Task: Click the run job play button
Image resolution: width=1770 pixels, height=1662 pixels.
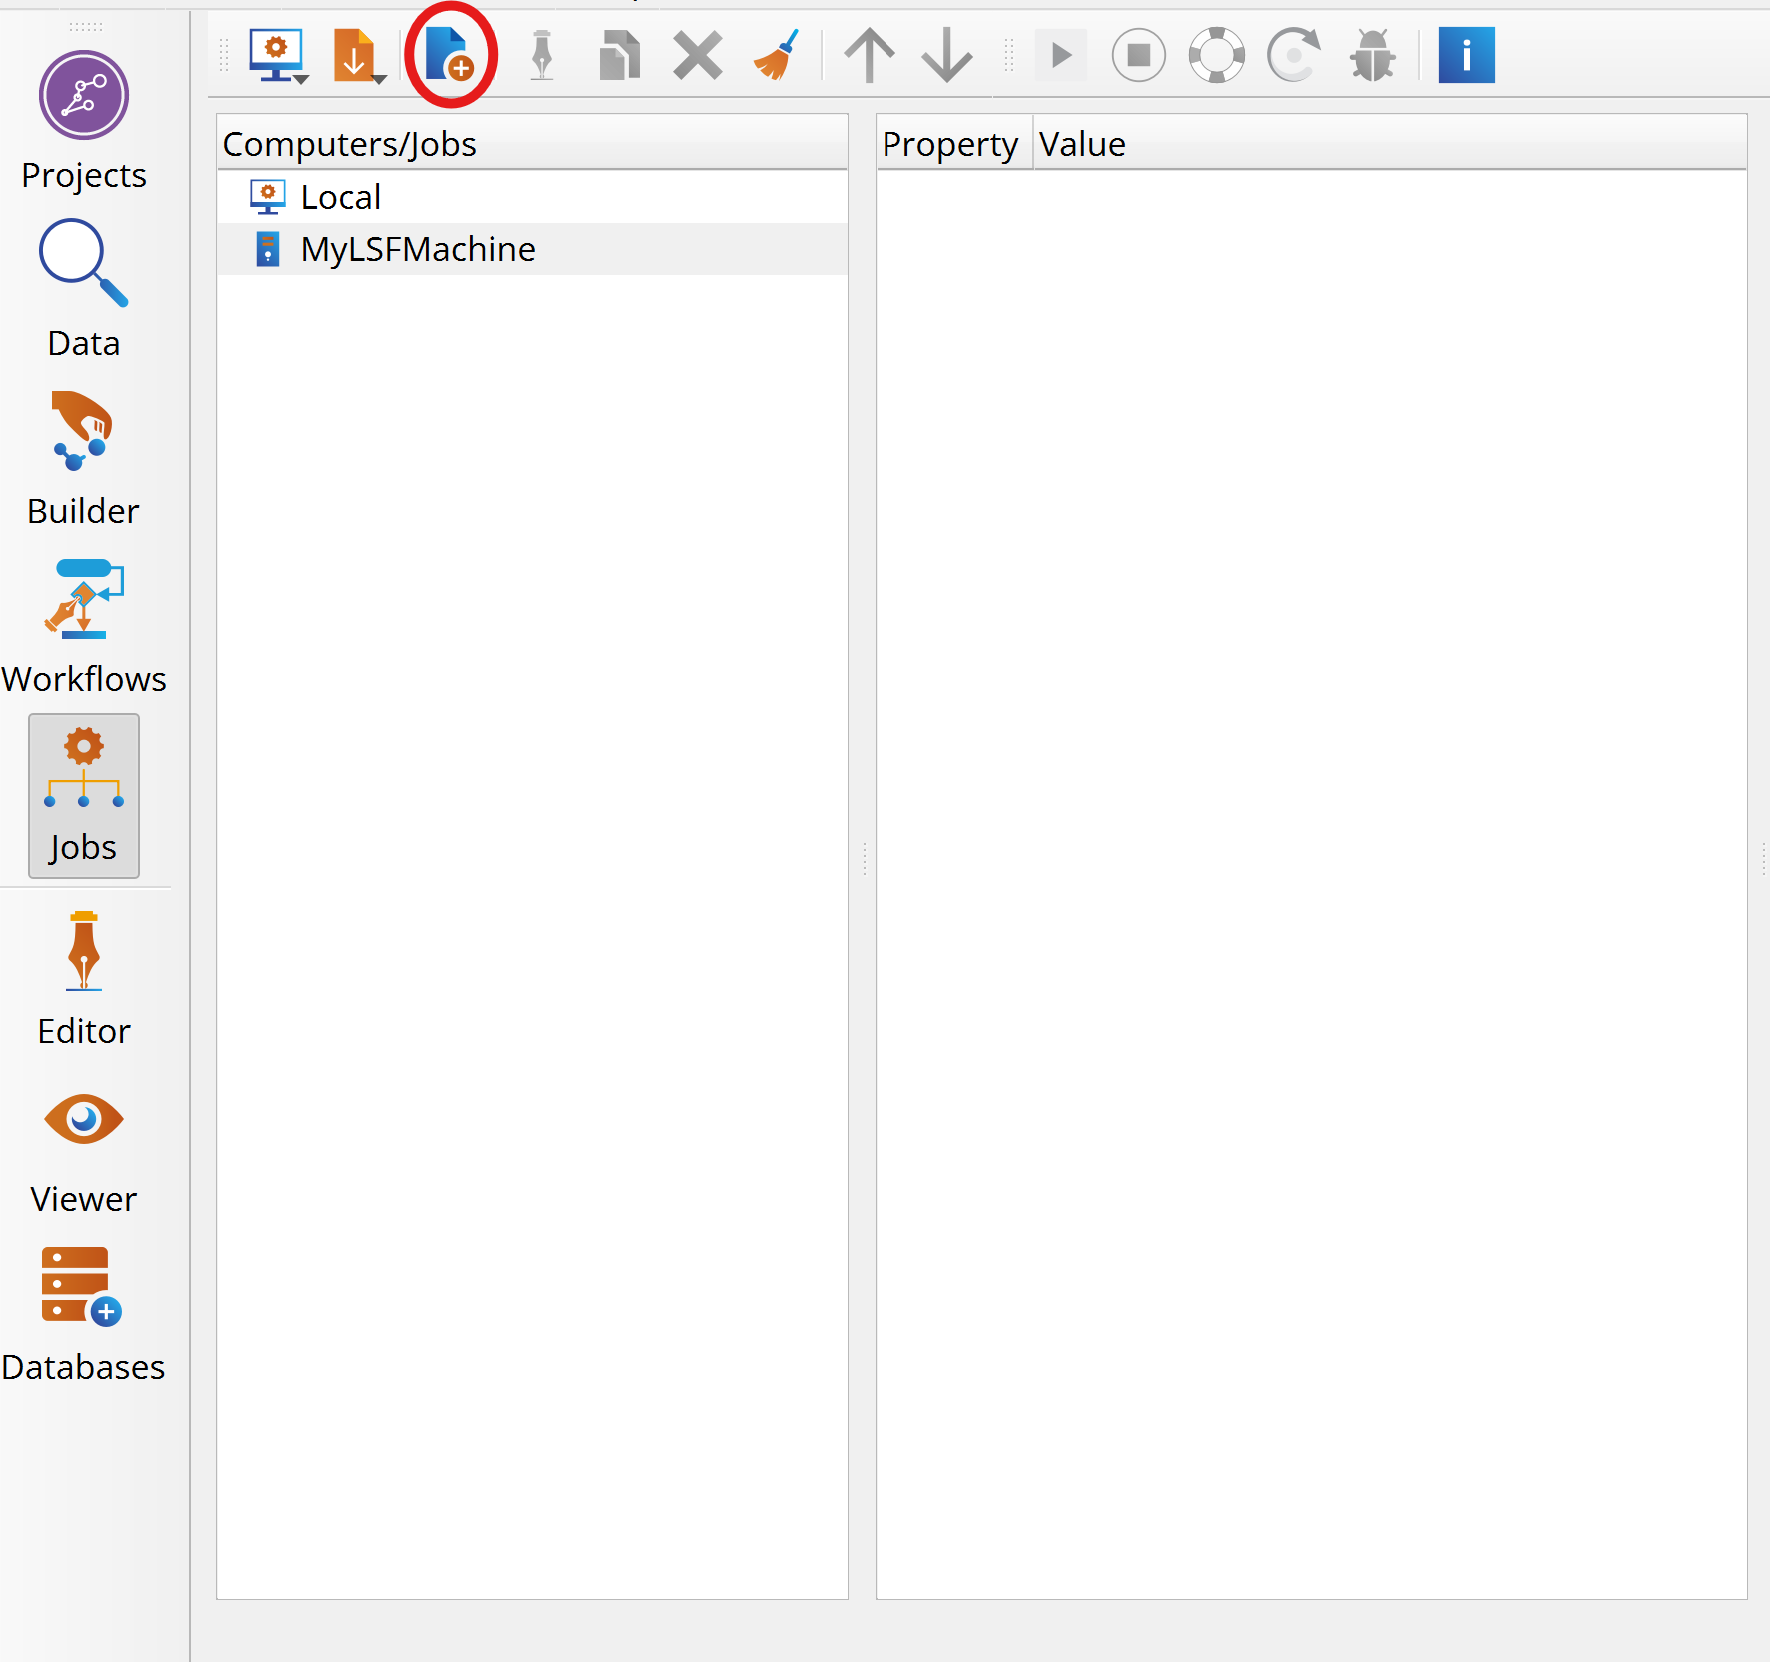Action: [1061, 55]
